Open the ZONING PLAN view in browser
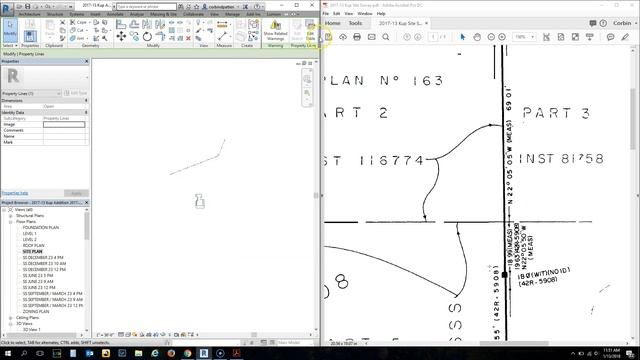640x360 pixels. pyautogui.click(x=36, y=311)
